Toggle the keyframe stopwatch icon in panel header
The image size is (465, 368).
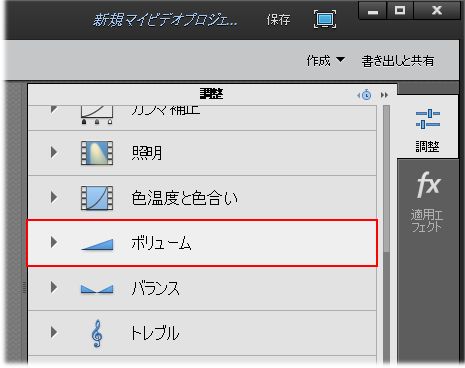[365, 95]
